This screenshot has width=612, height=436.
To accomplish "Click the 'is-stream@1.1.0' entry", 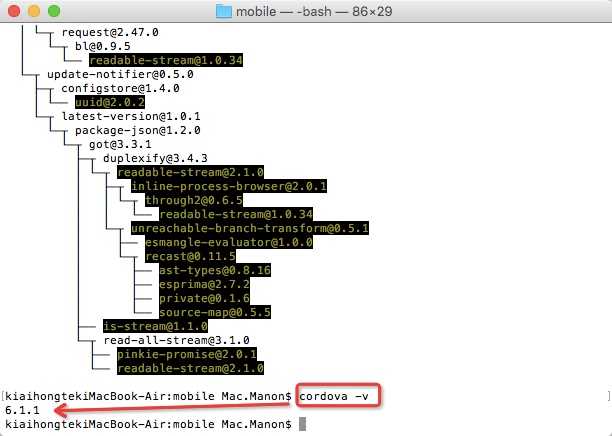I will tap(155, 327).
